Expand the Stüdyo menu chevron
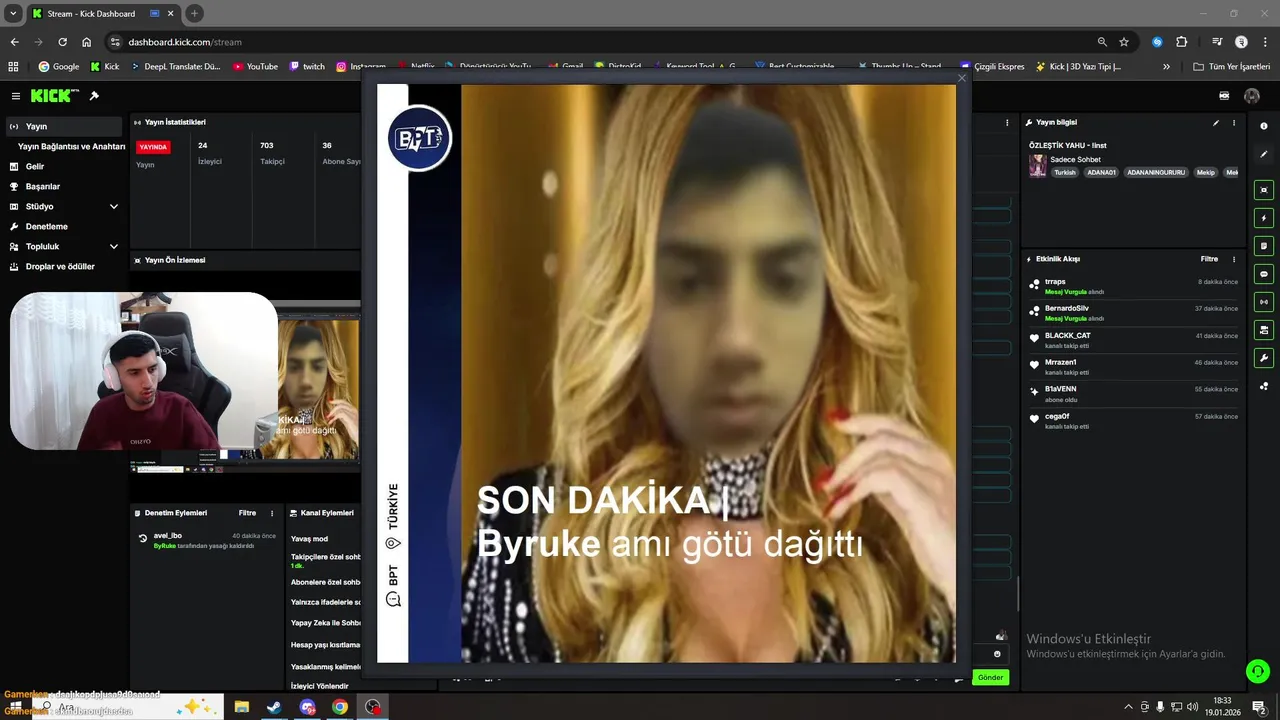The image size is (1280, 720). pos(113,206)
